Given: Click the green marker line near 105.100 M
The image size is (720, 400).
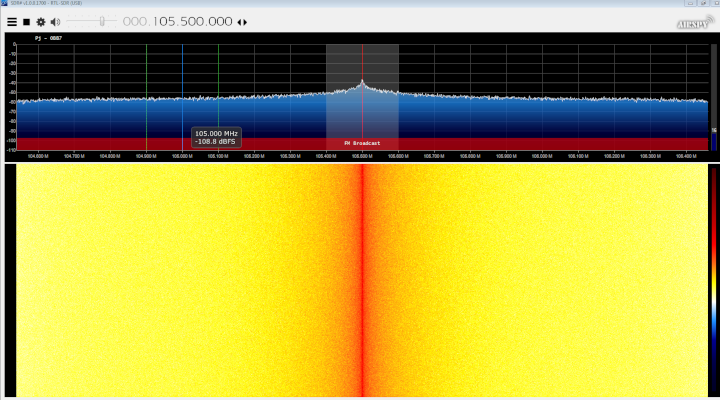Looking at the screenshot, I should point(218,96).
